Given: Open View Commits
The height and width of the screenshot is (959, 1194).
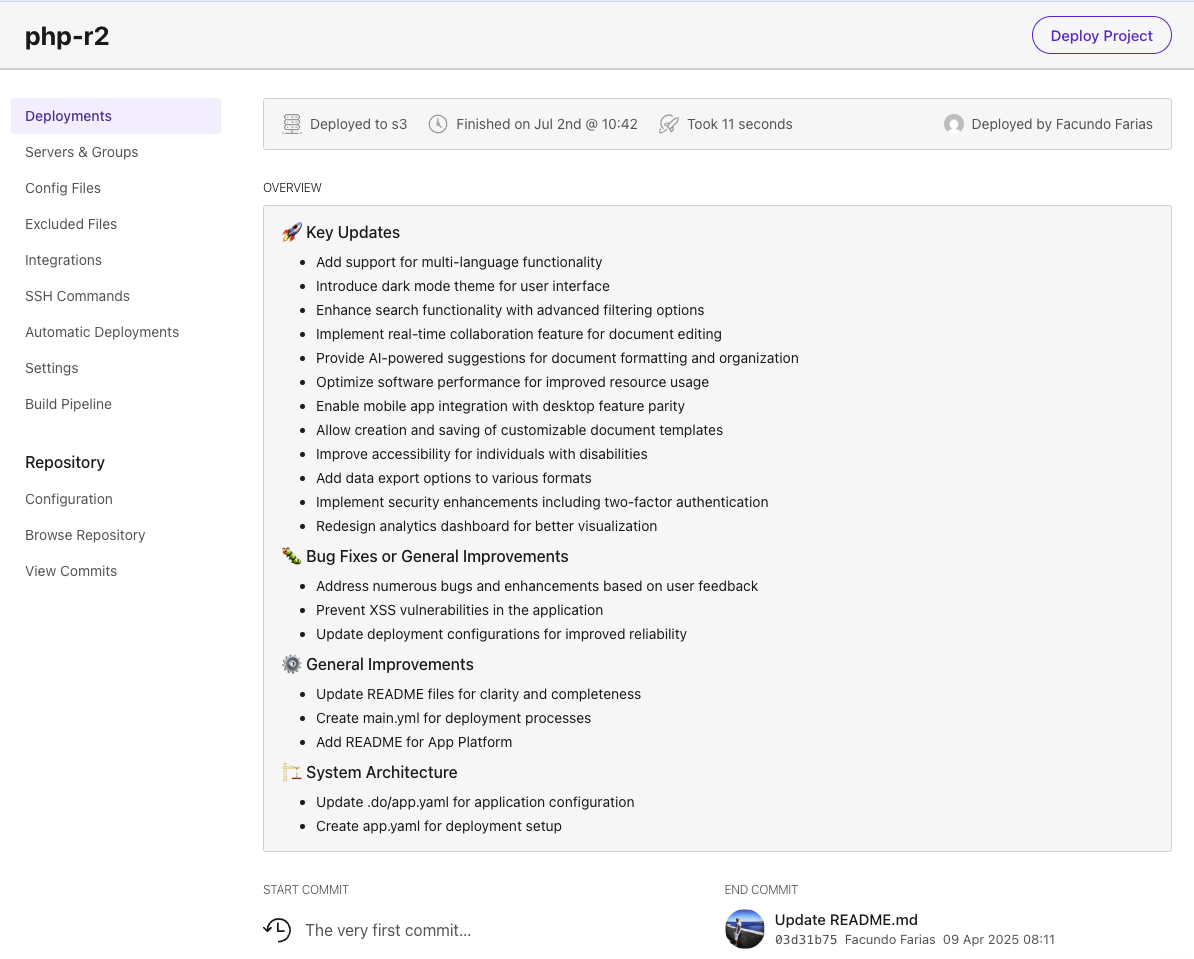Looking at the screenshot, I should pos(70,571).
